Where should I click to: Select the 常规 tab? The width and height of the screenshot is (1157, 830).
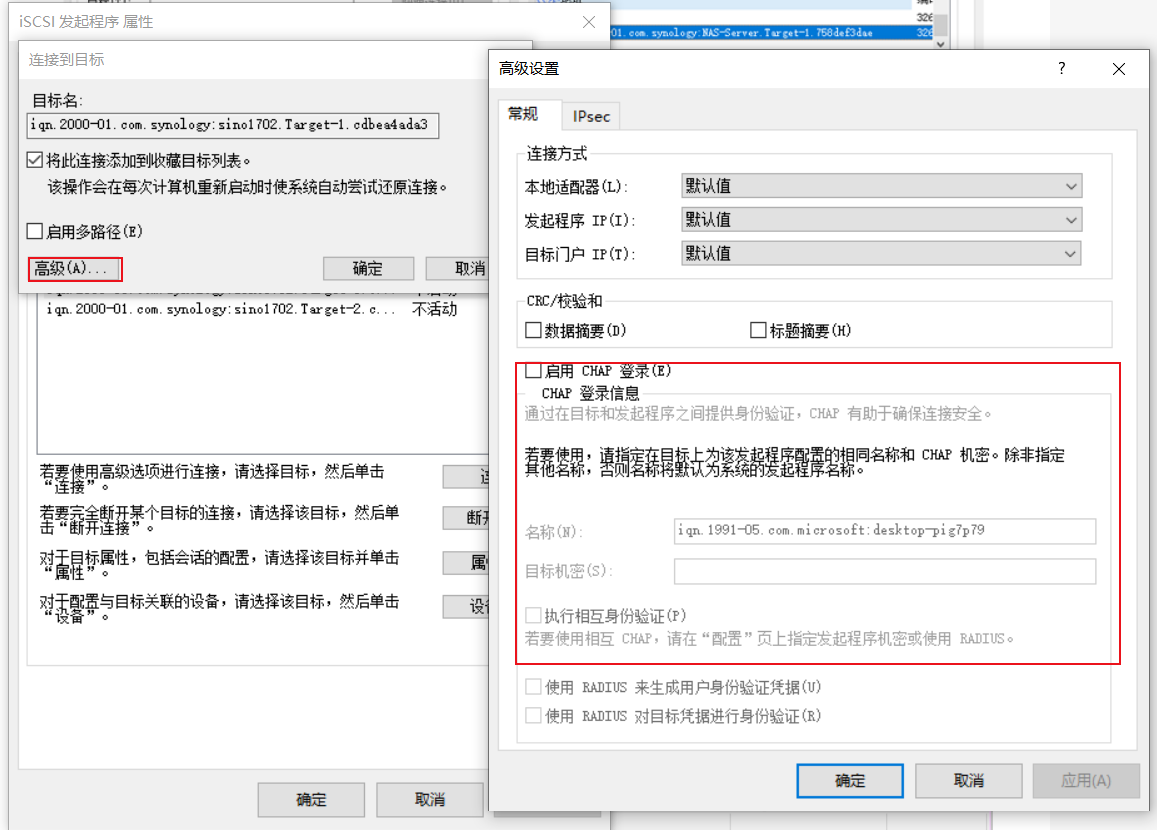tap(523, 114)
